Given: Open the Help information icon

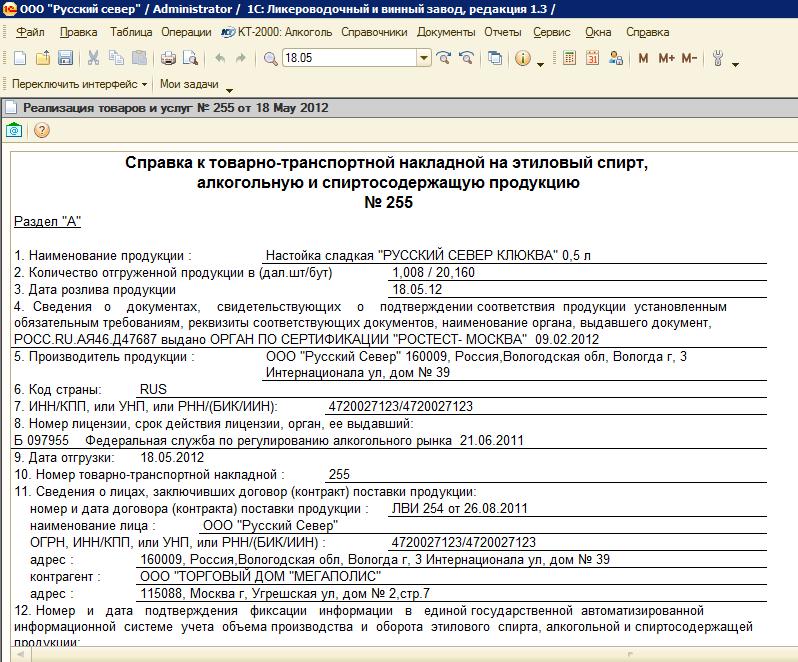Looking at the screenshot, I should coord(522,58).
